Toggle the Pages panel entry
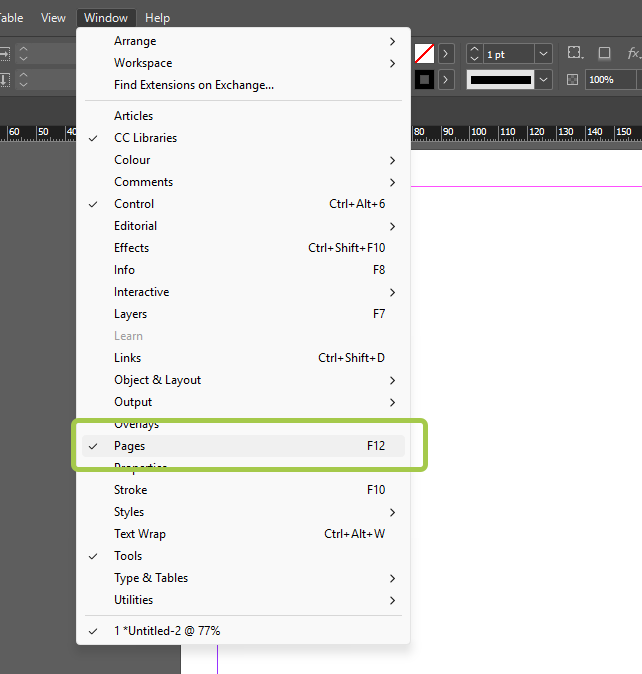 tap(243, 446)
